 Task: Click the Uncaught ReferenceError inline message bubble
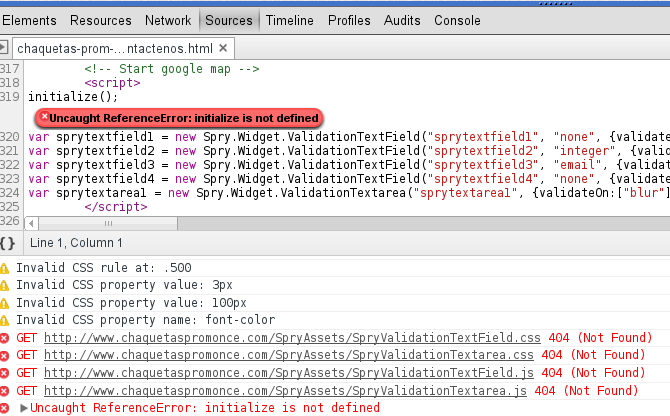(179, 118)
